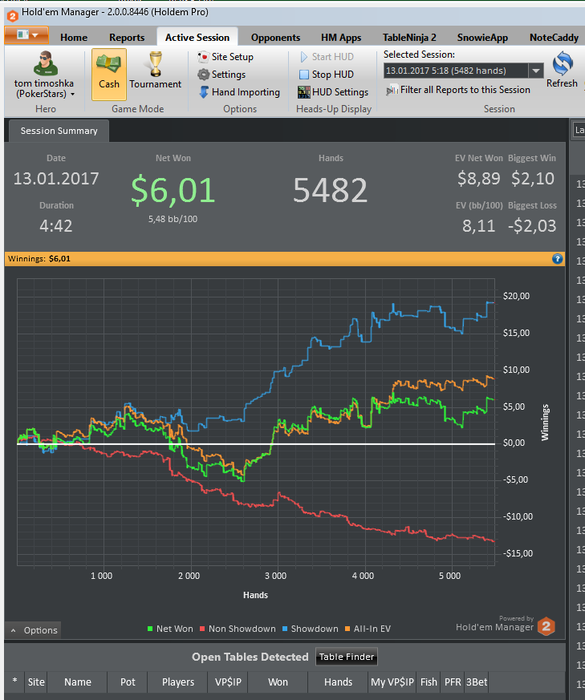The width and height of the screenshot is (585, 700).
Task: Toggle the Showdown legend entry
Action: tap(310, 629)
